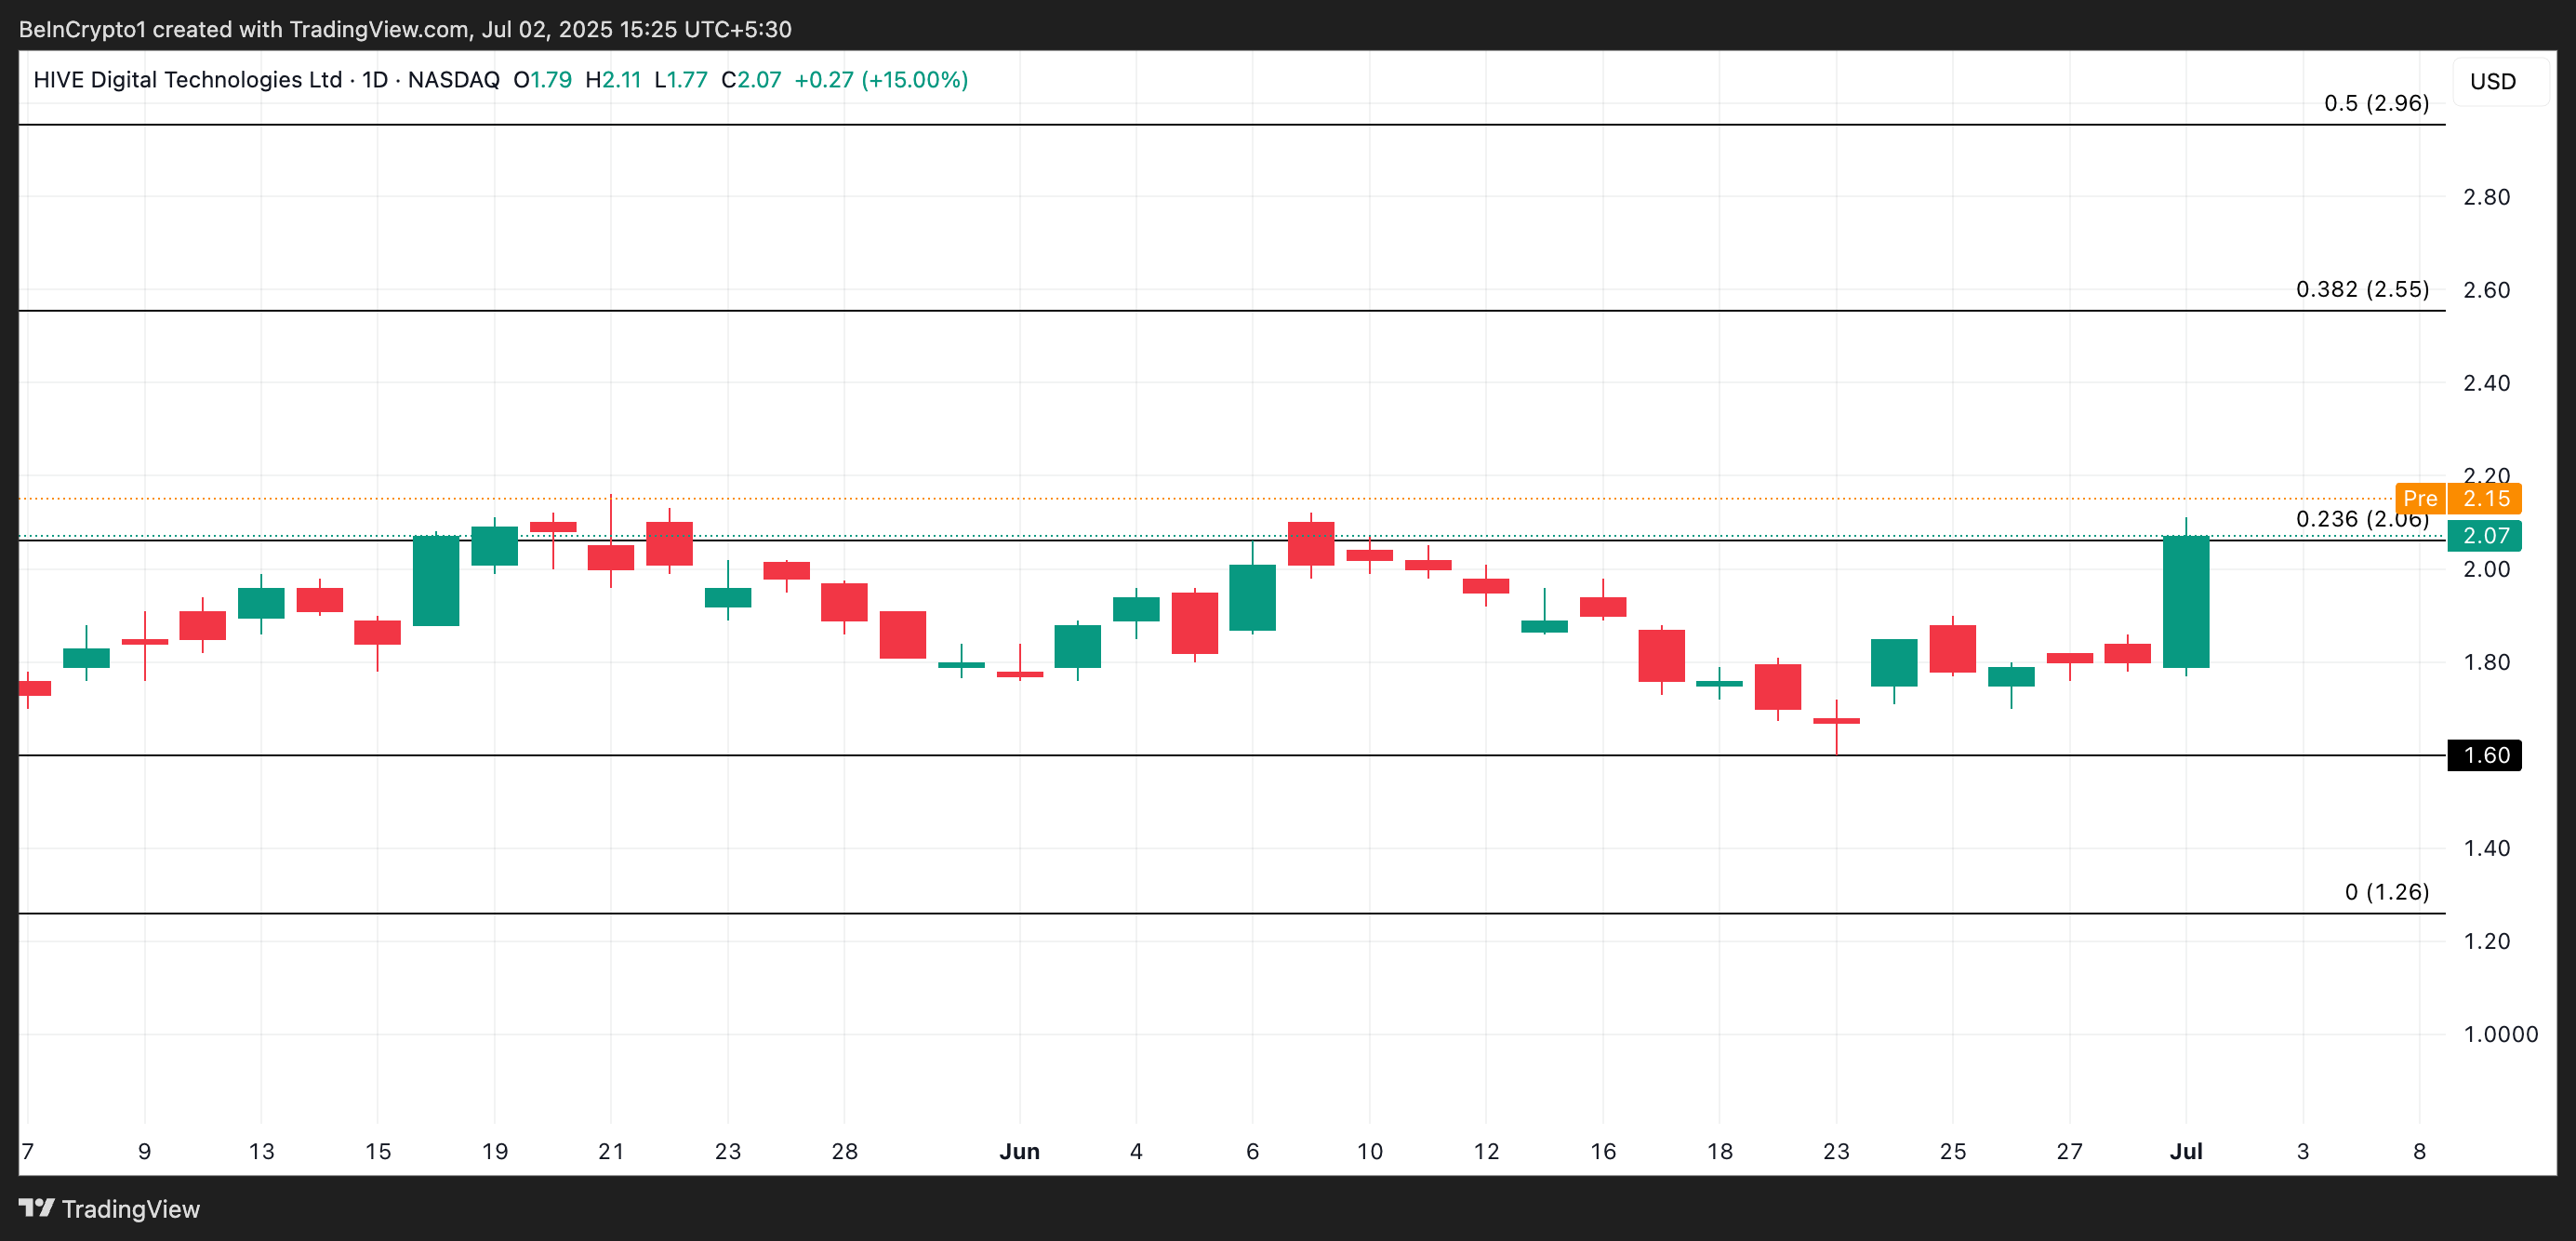Click the TradingView logo icon
The height and width of the screenshot is (1241, 2576).
[36, 1208]
